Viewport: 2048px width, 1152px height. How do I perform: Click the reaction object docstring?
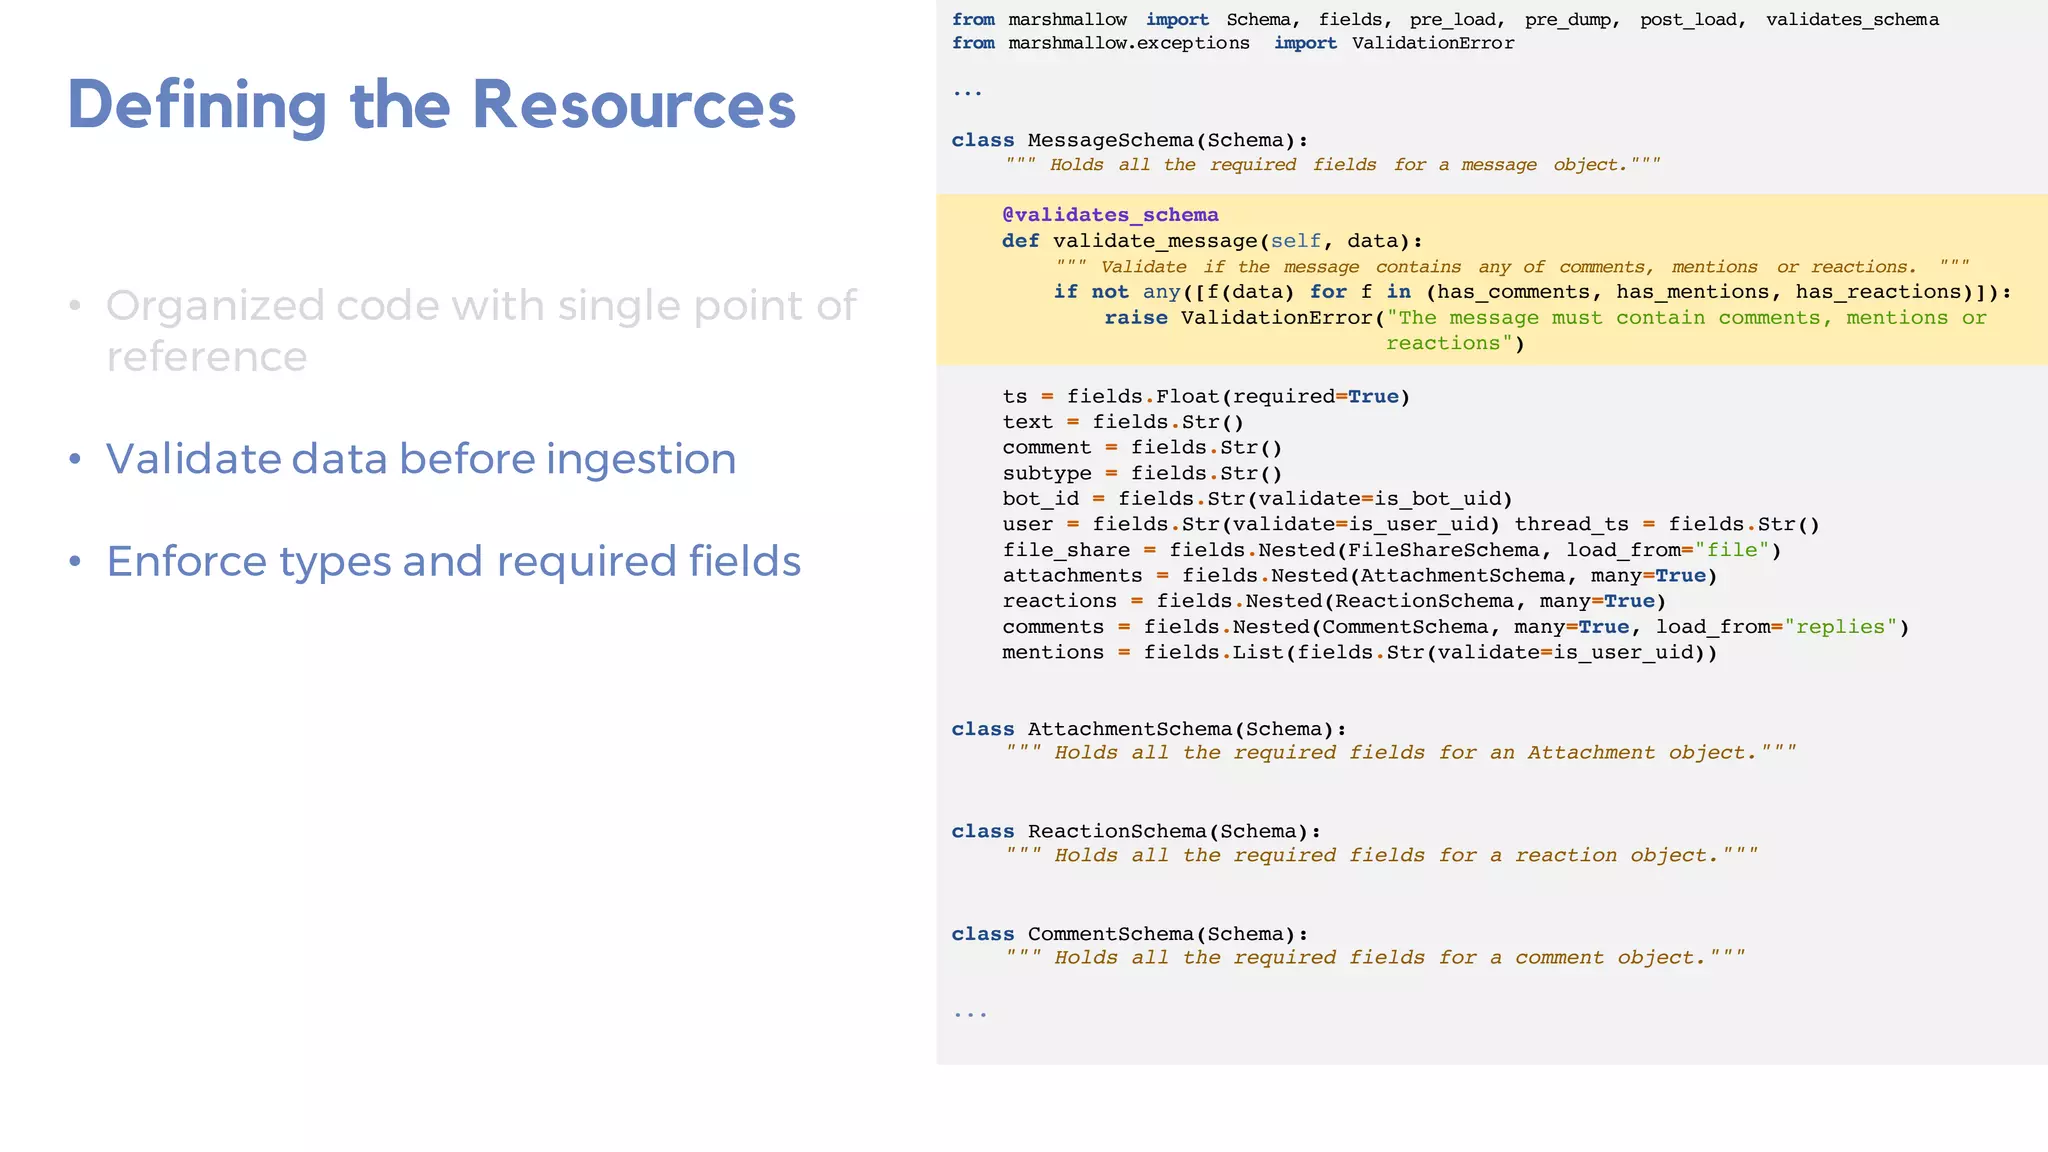[x=1382, y=856]
